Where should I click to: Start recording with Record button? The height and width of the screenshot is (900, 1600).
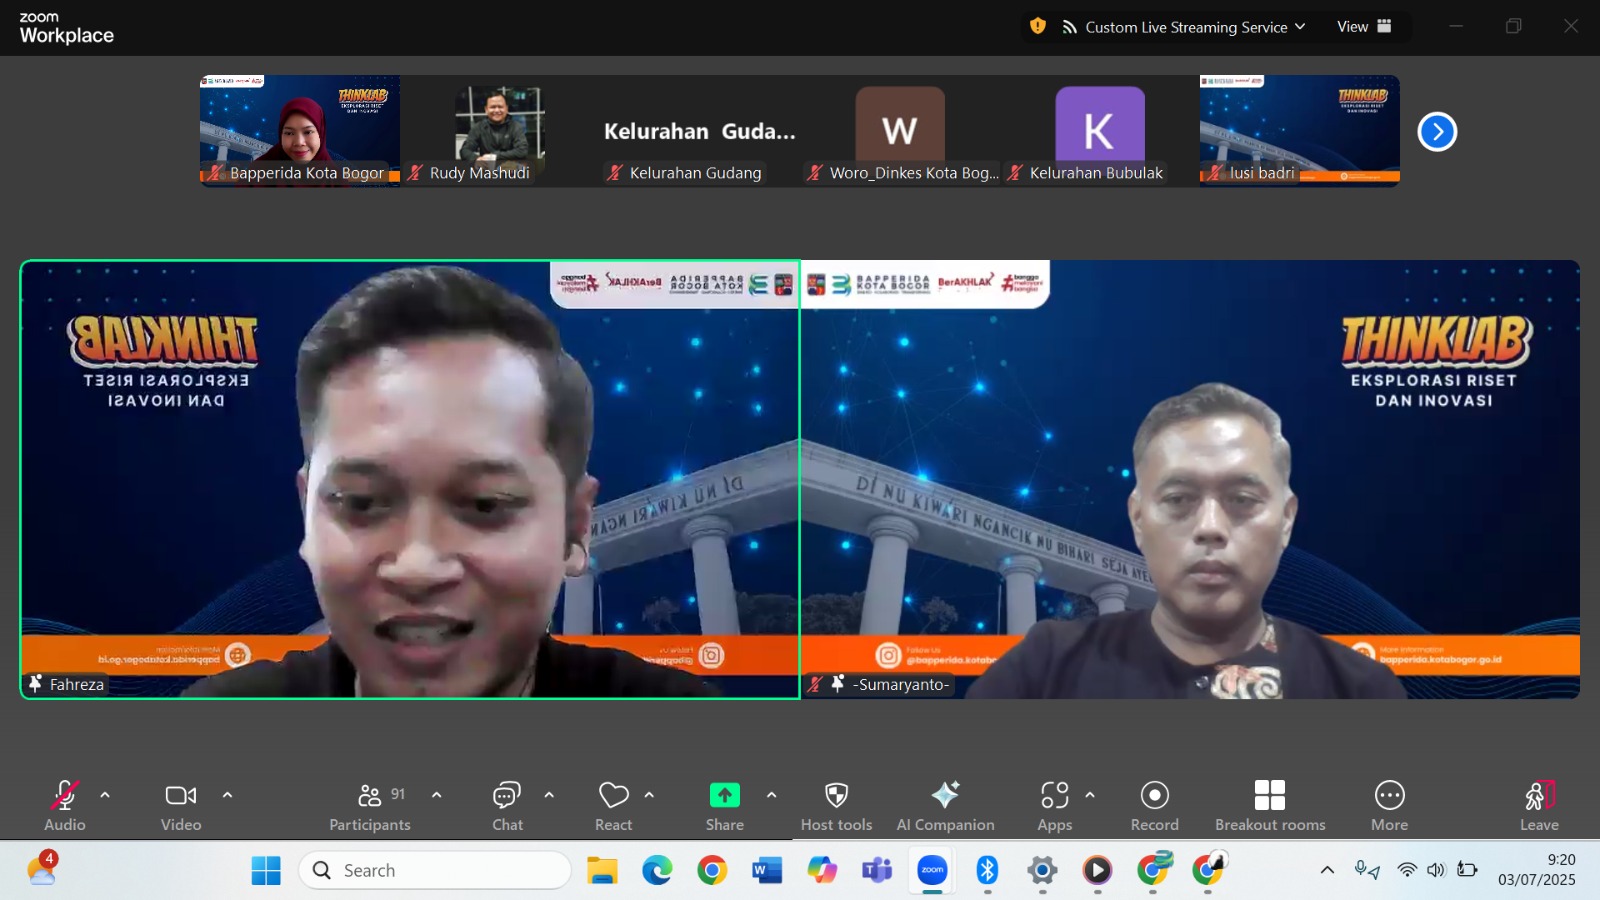point(1154,806)
